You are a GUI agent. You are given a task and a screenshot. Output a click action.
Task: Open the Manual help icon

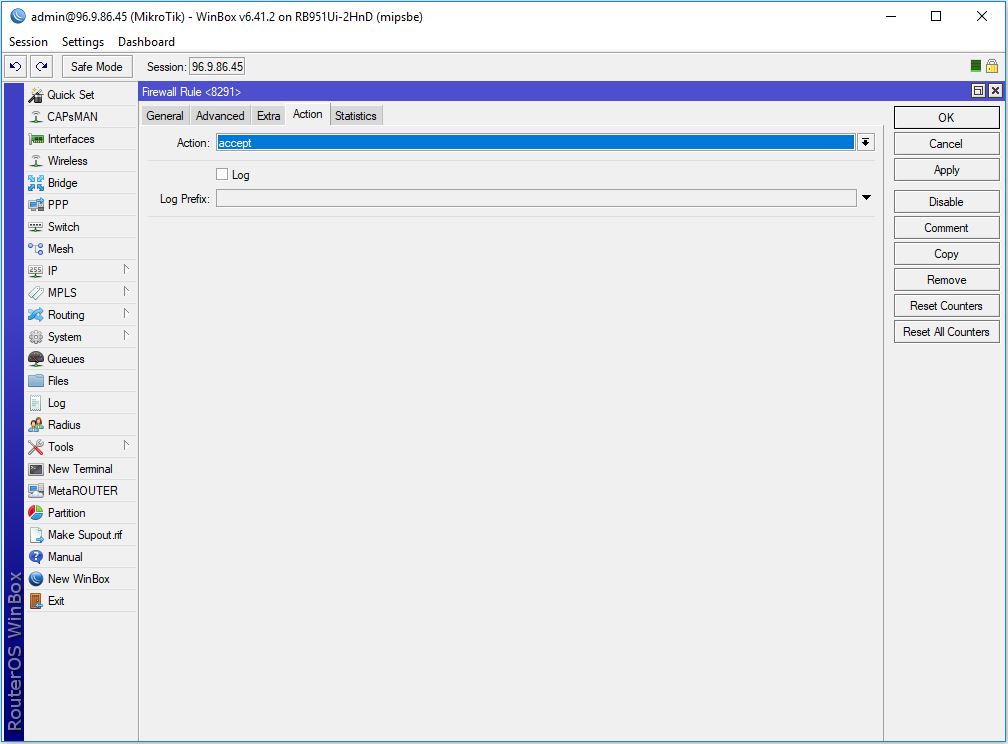point(36,557)
